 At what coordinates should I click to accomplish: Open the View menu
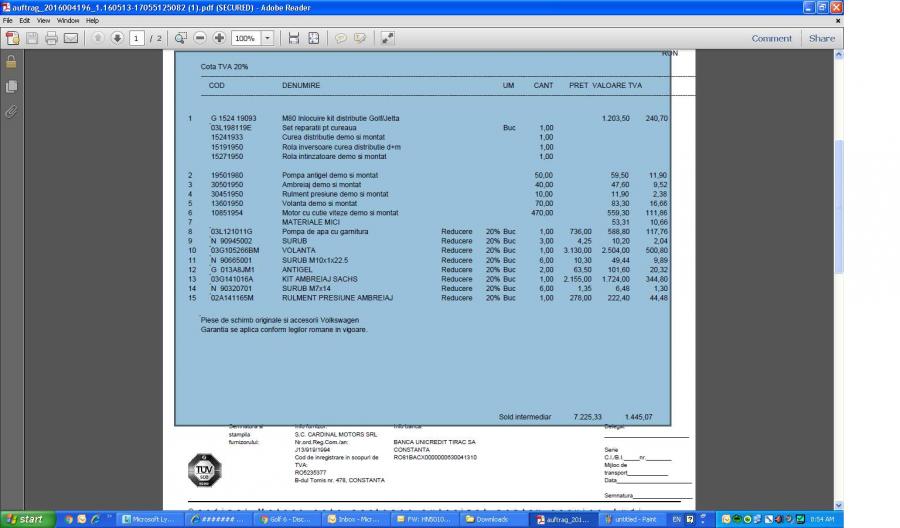pos(43,20)
